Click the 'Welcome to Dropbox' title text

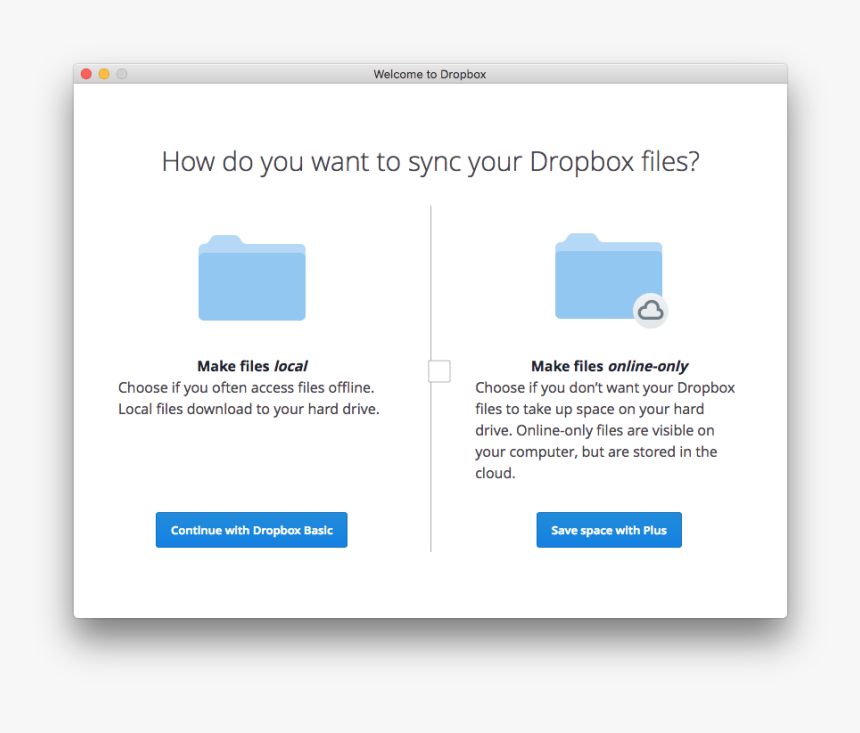[430, 74]
